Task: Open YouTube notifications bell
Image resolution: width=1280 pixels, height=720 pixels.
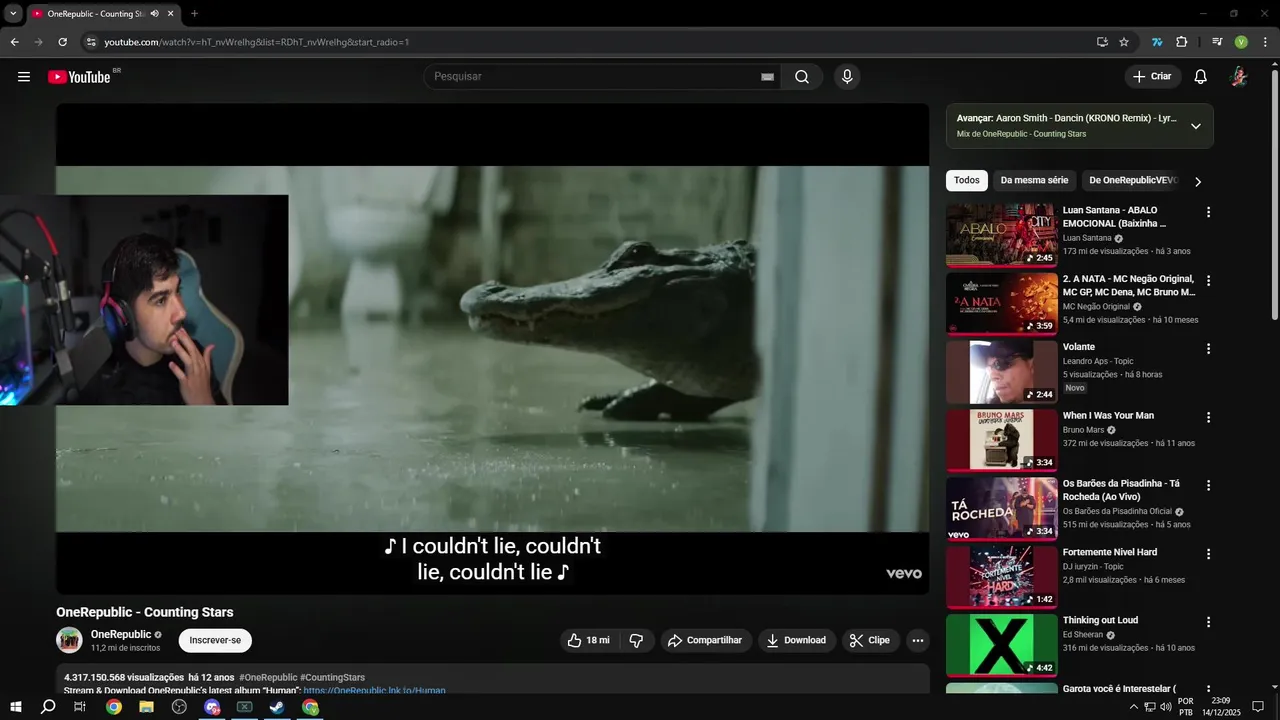Action: (x=1201, y=77)
